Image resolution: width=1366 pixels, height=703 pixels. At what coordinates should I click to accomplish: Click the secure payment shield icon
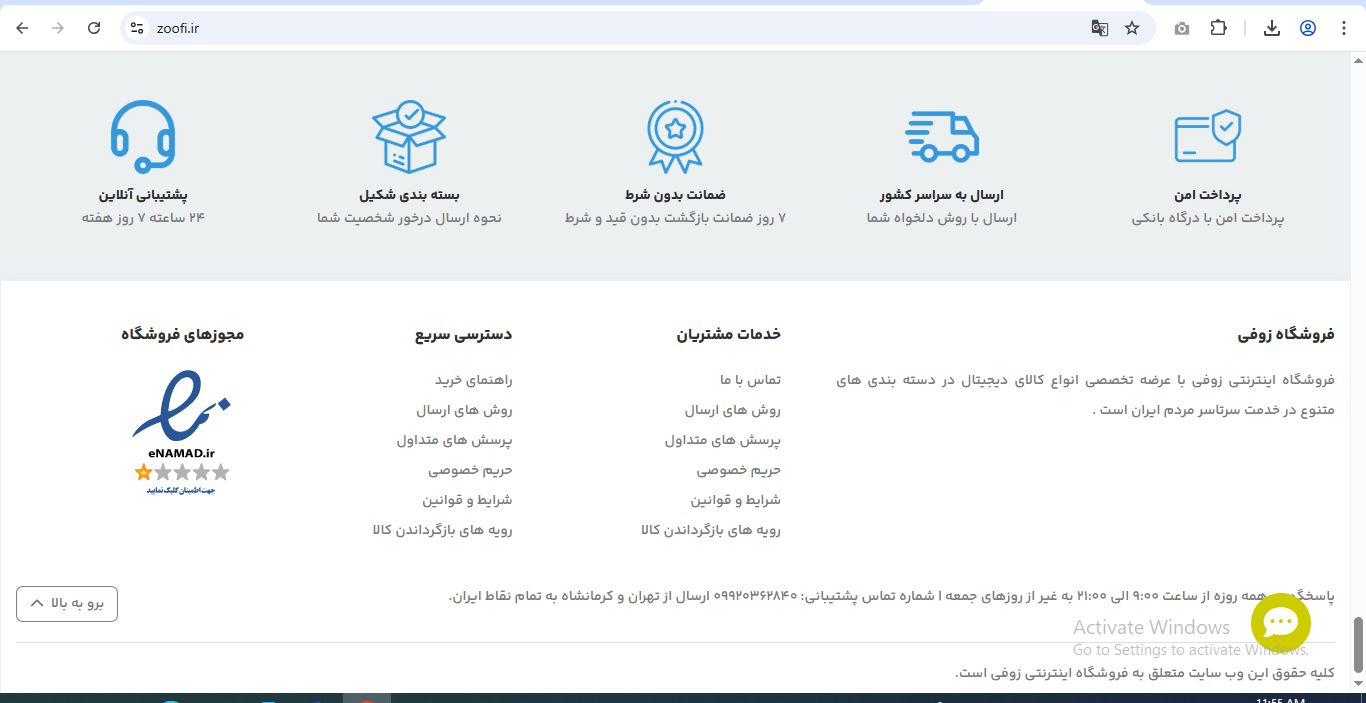[x=1207, y=137]
